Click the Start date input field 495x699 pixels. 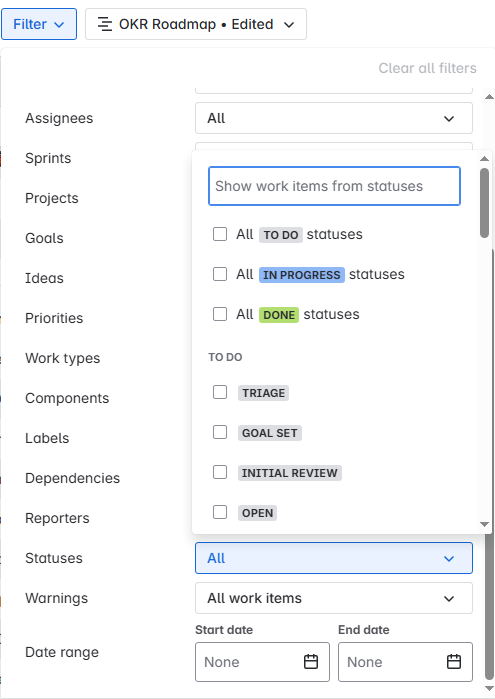coord(262,662)
